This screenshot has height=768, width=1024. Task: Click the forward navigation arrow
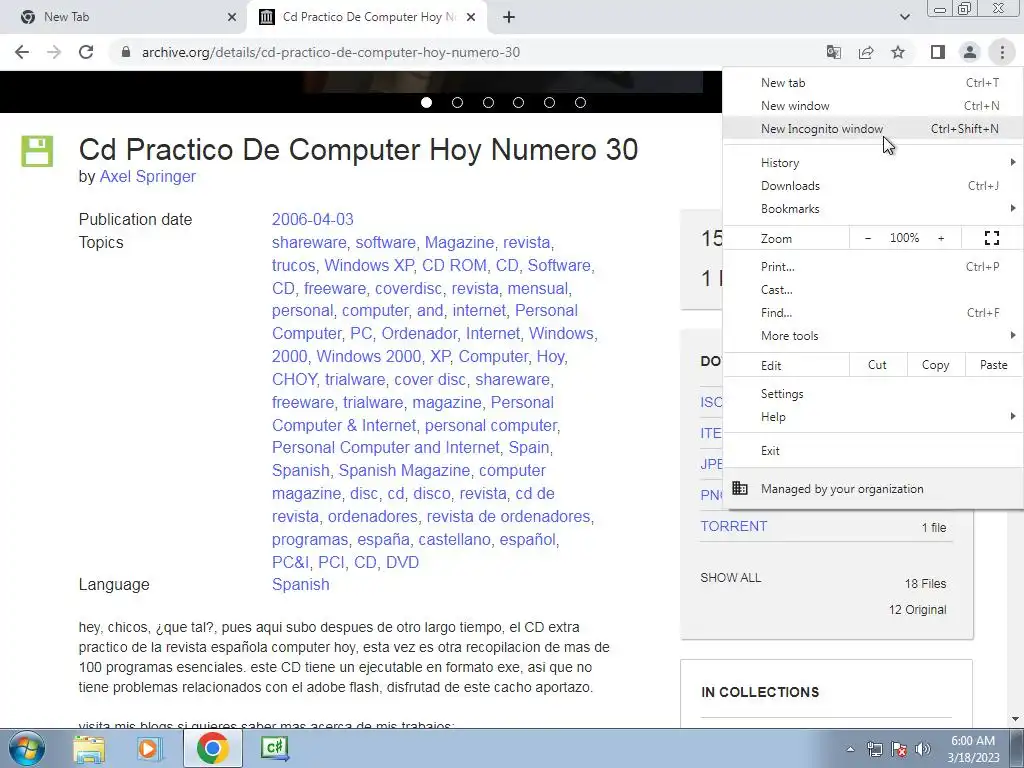click(x=54, y=52)
